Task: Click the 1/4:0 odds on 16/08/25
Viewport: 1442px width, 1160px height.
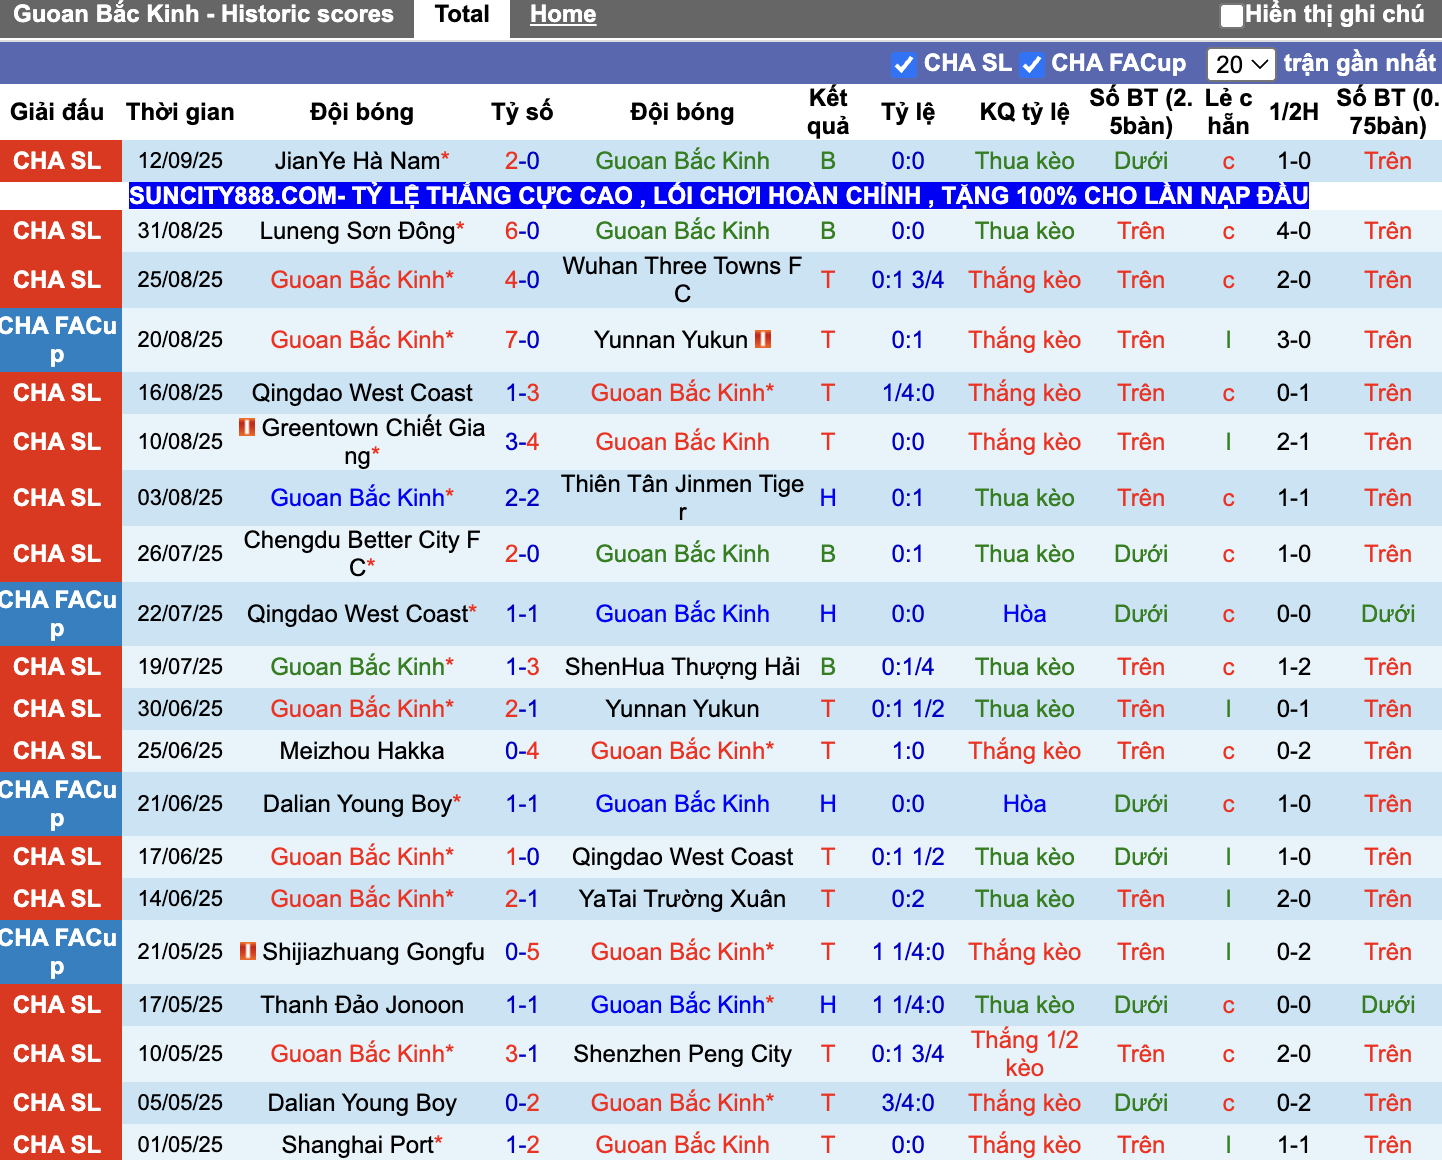Action: tap(908, 393)
